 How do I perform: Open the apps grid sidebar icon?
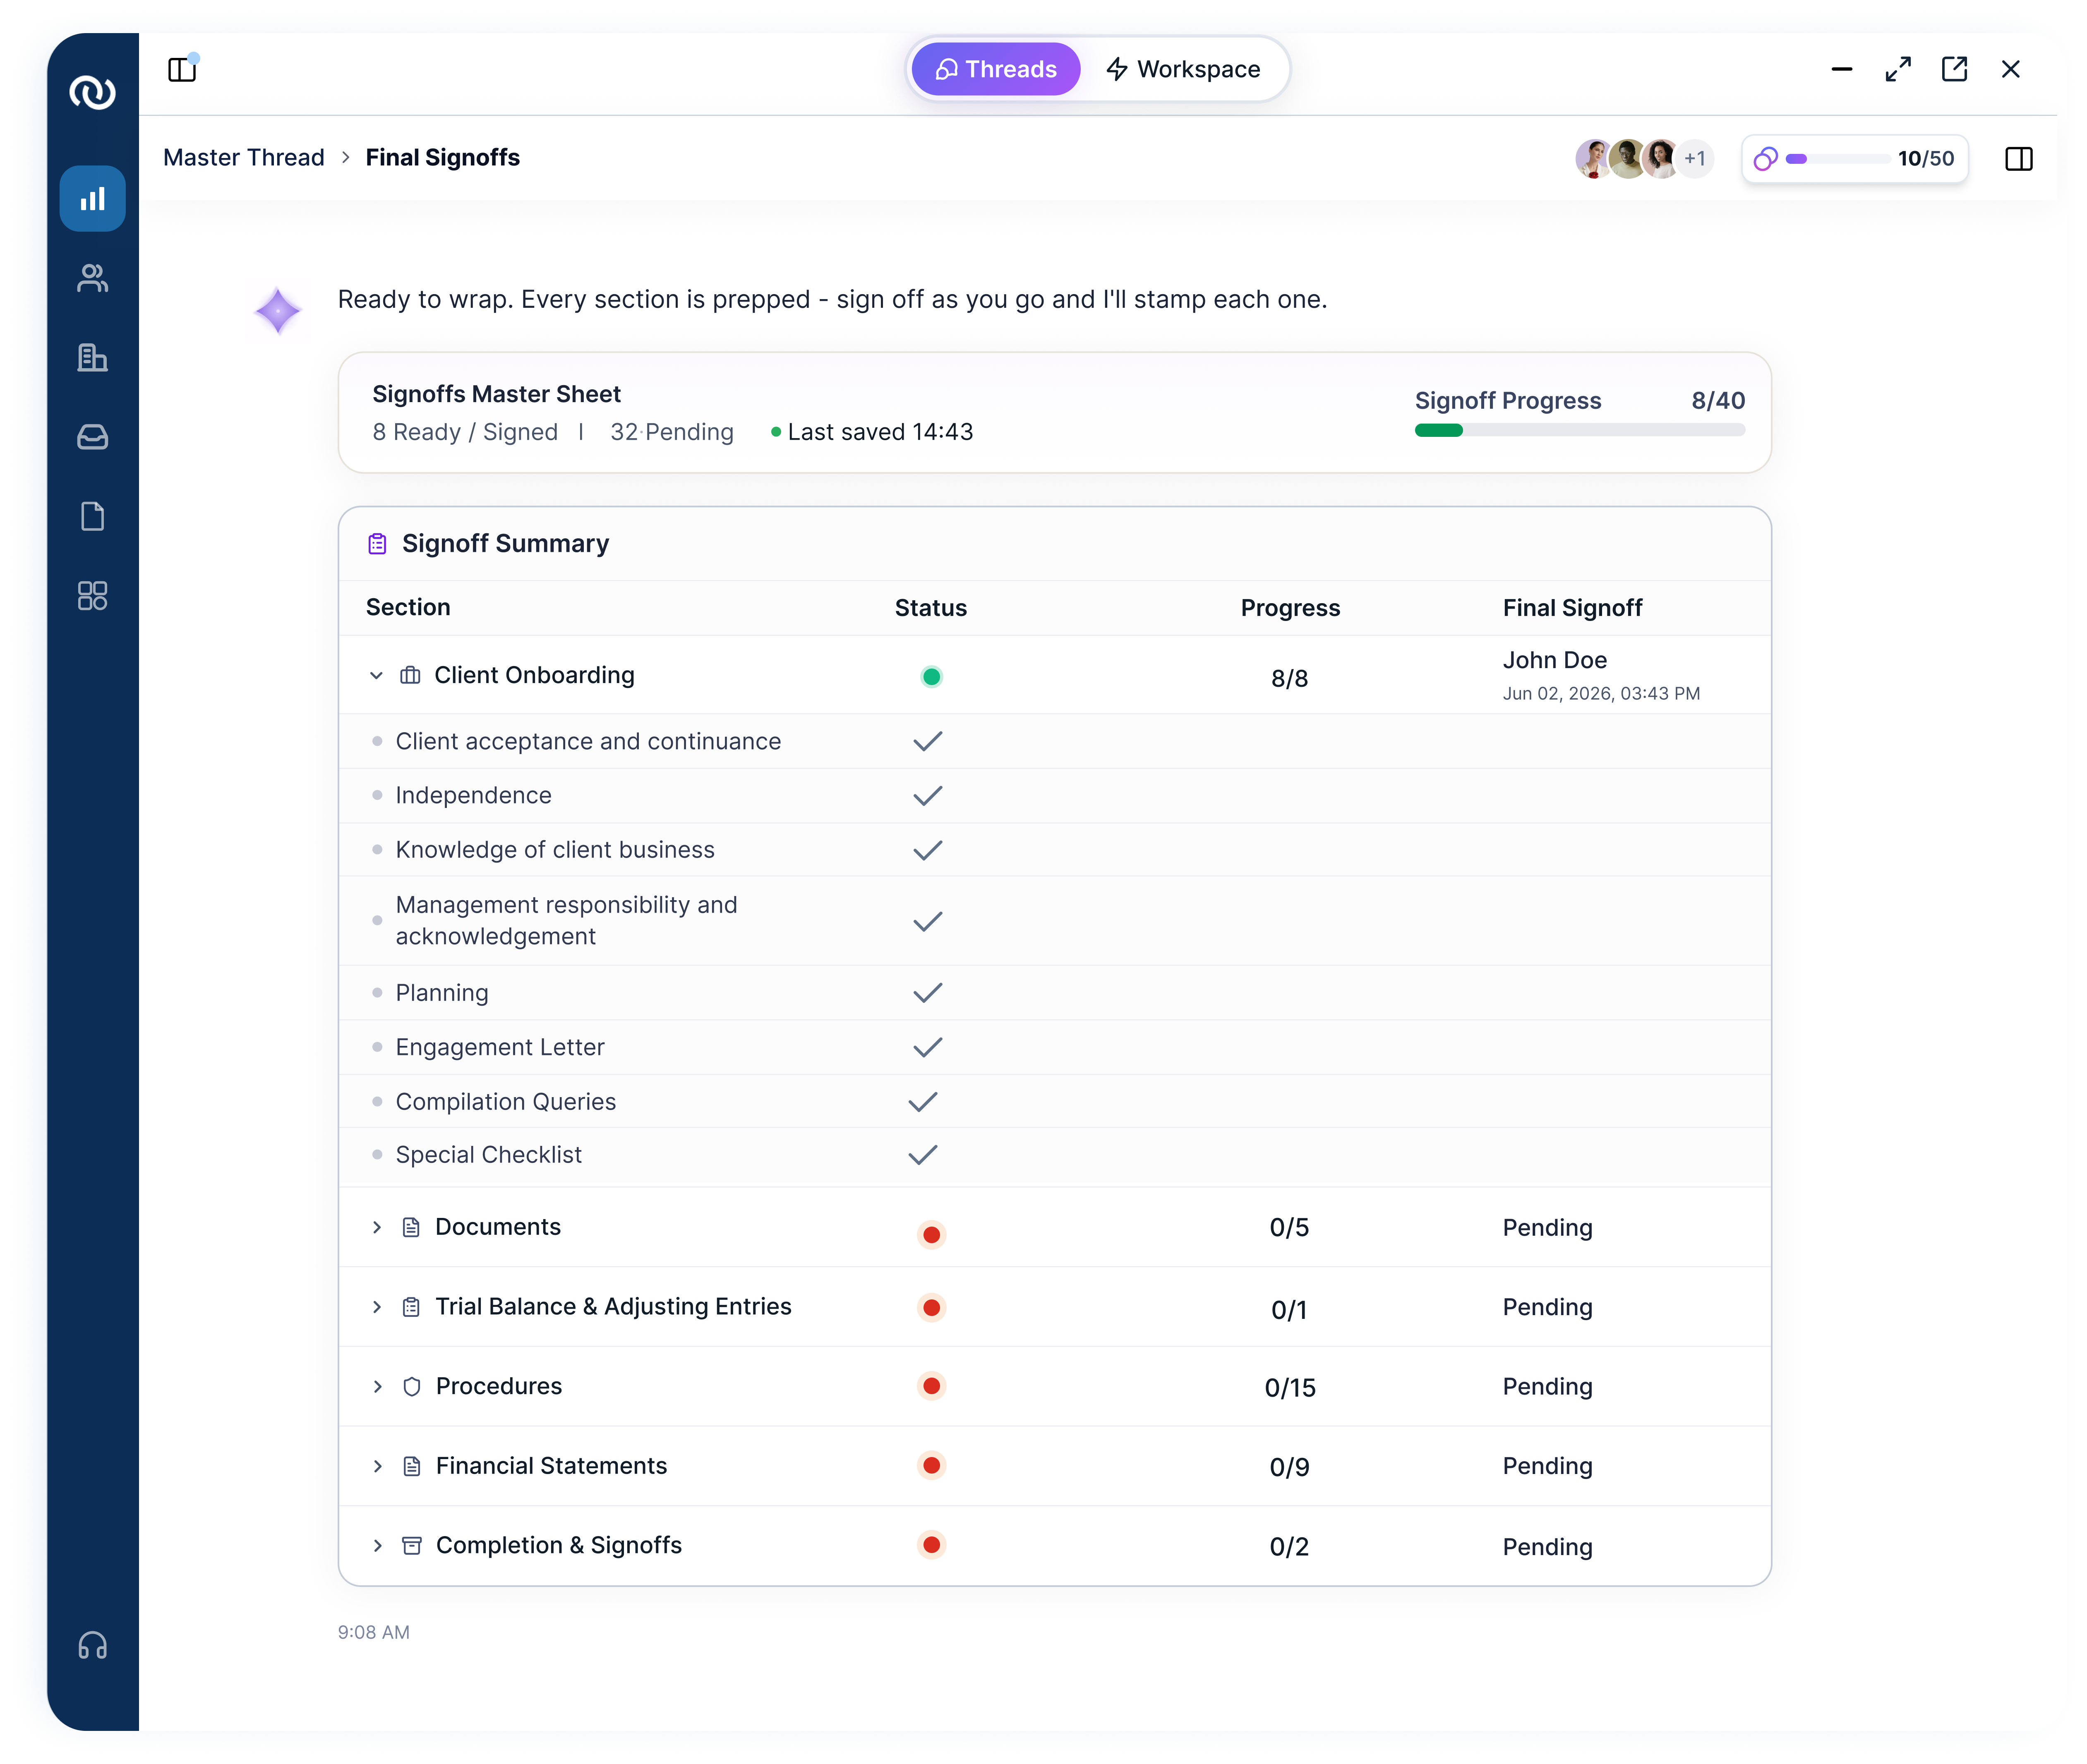[92, 596]
